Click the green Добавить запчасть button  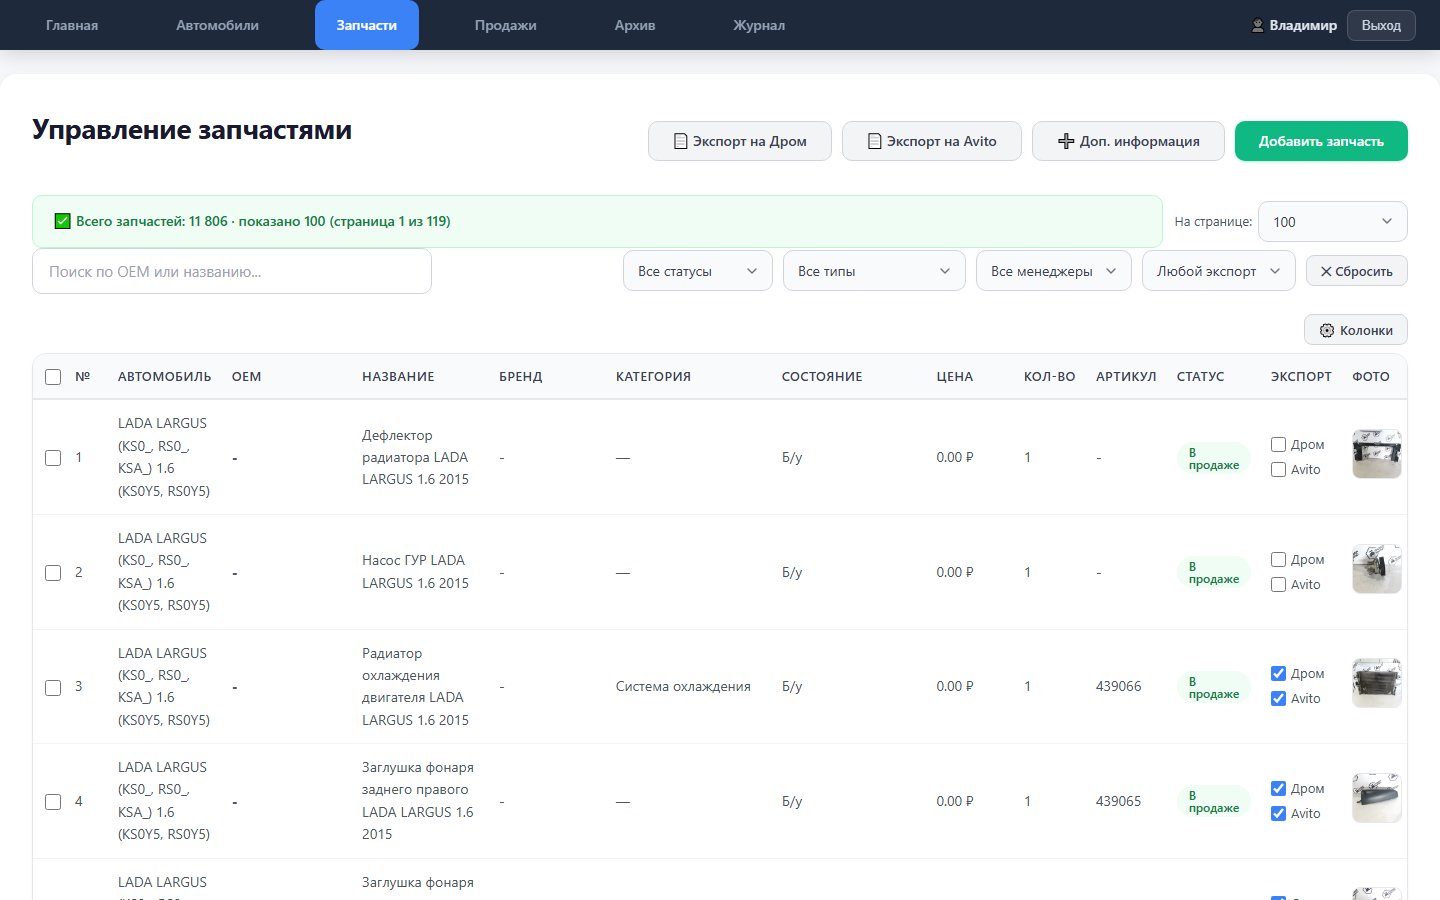[1321, 141]
